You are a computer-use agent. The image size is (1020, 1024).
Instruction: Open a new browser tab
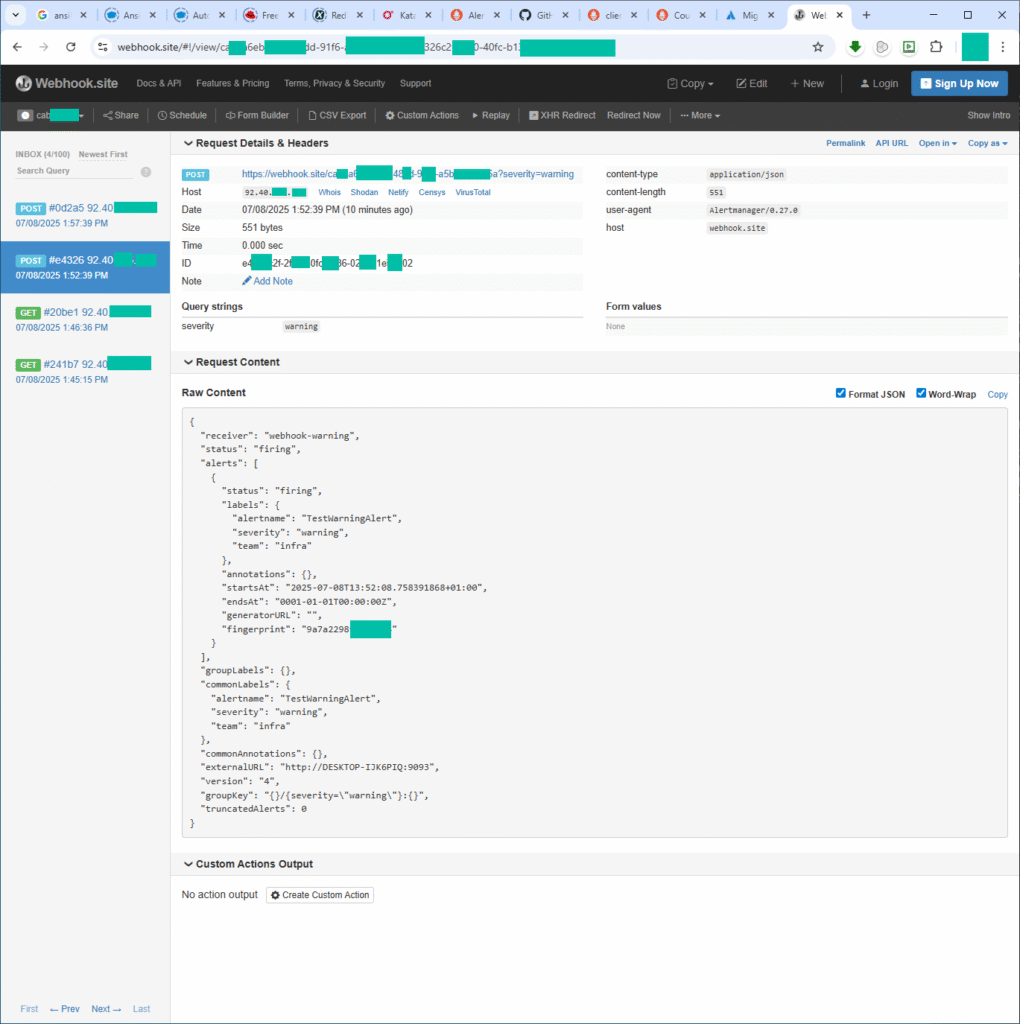866,15
